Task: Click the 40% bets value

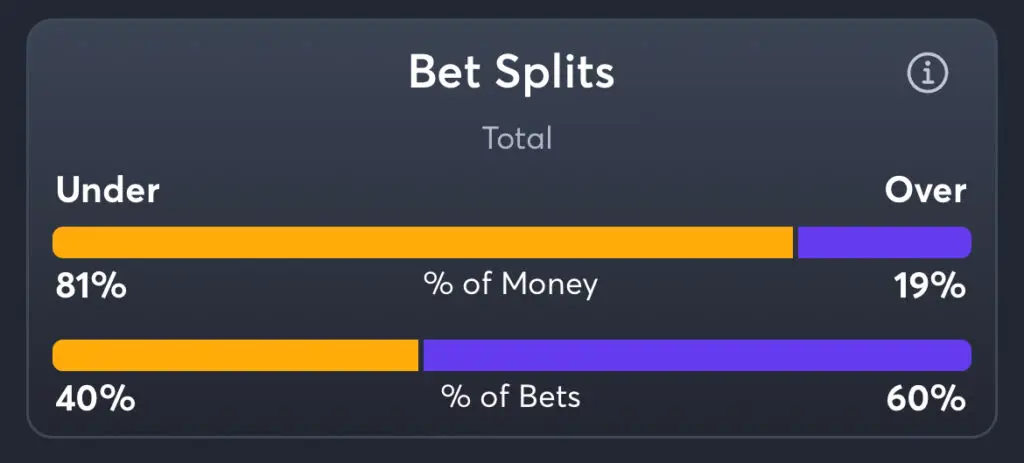Action: 95,399
